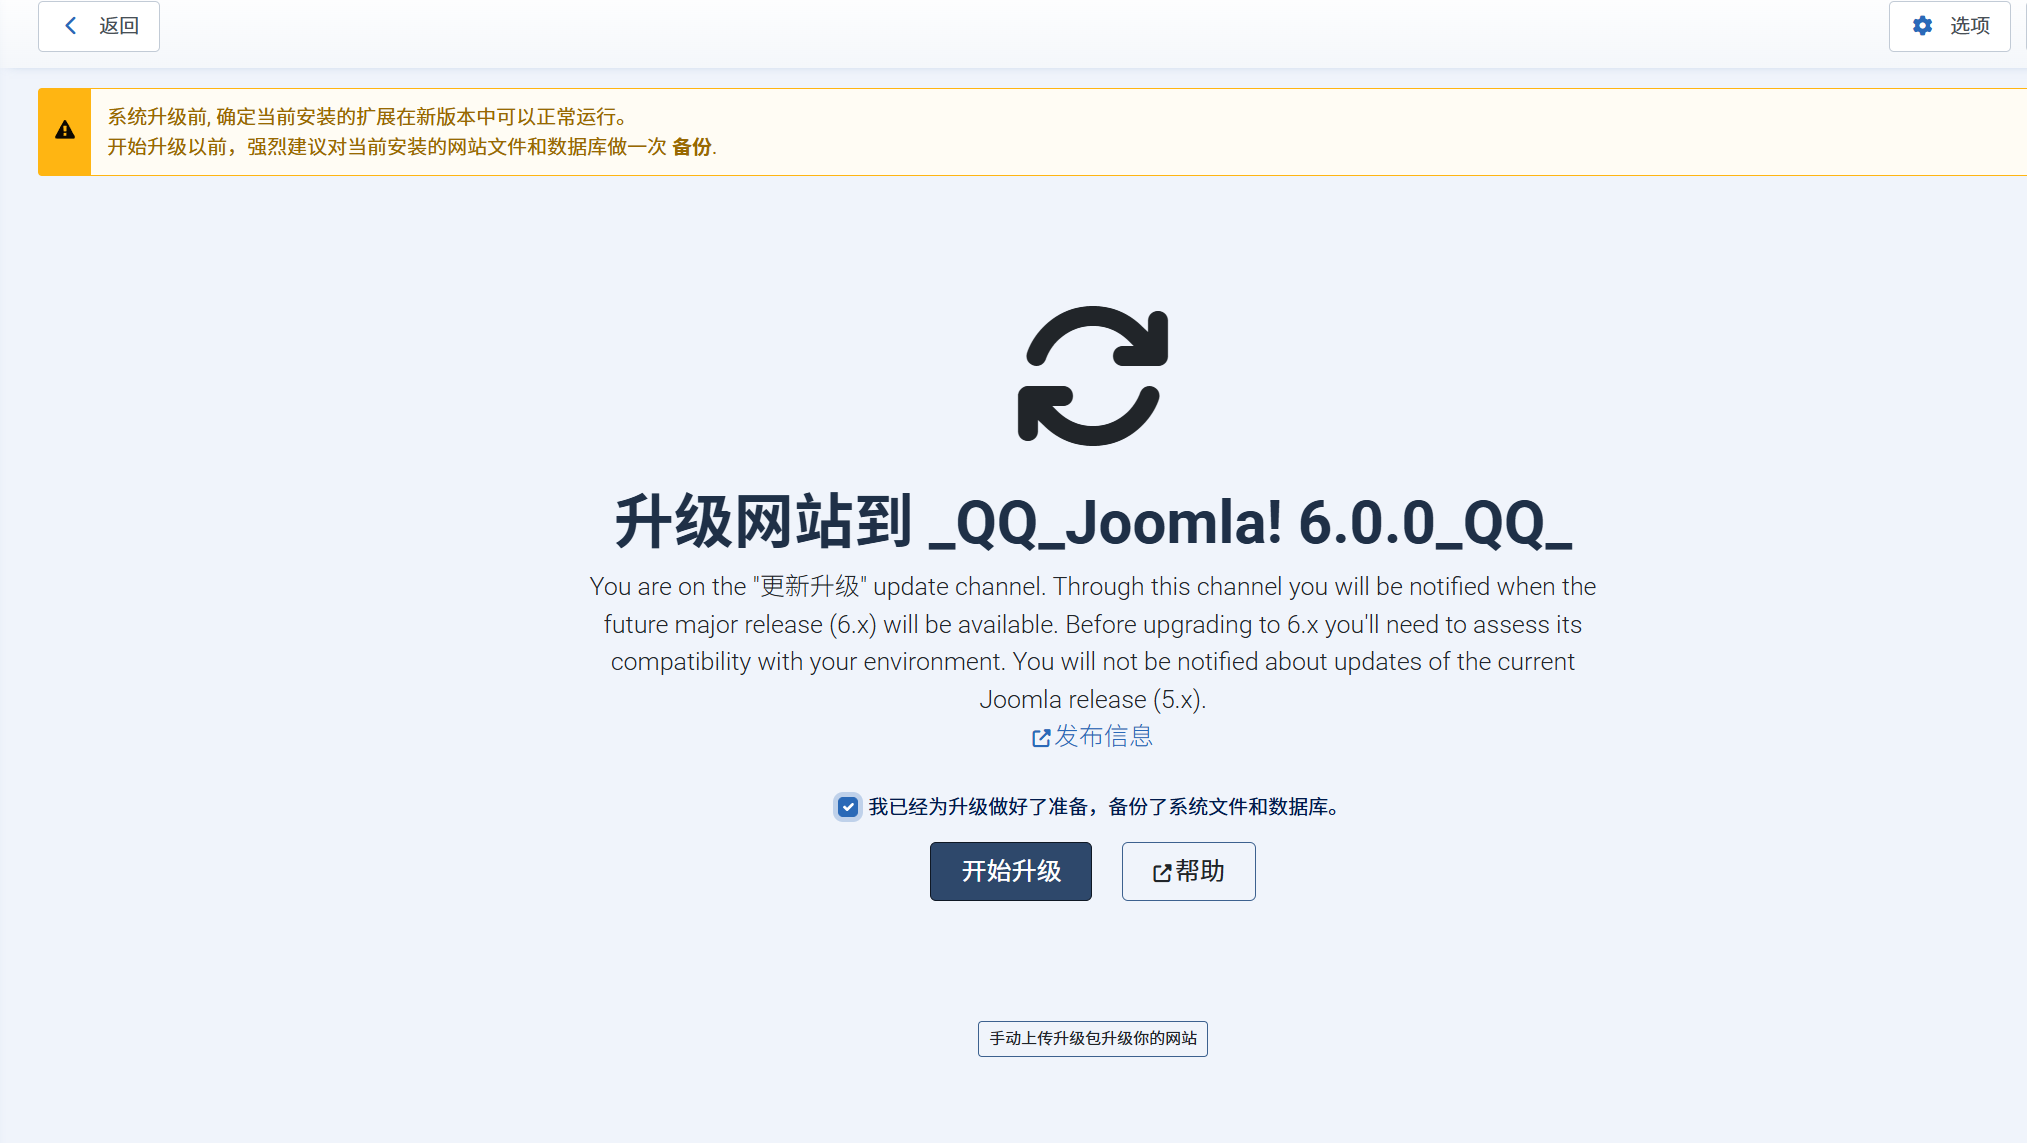Click the bold 备份 word in warning

[x=692, y=147]
